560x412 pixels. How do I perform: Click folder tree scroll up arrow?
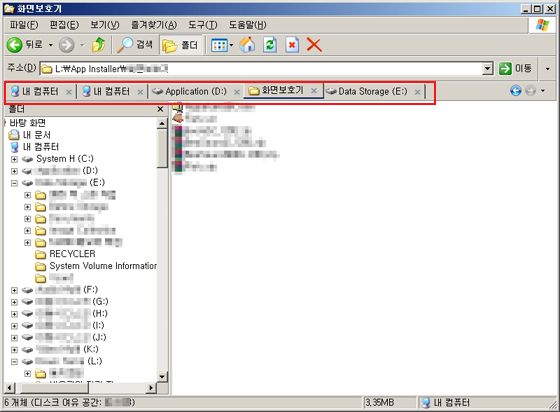coord(162,124)
